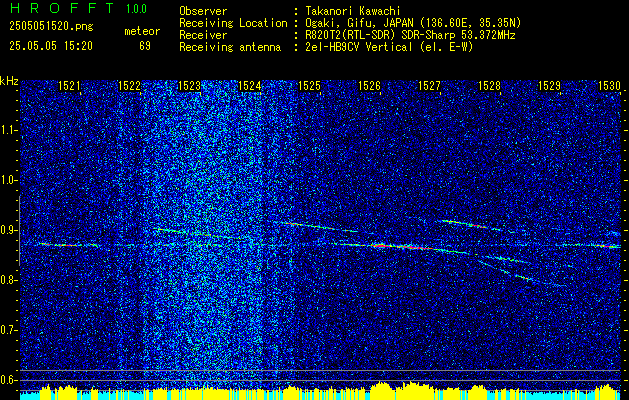Click the 0.8 kHz axis label
The image size is (629, 400).
click(8, 280)
